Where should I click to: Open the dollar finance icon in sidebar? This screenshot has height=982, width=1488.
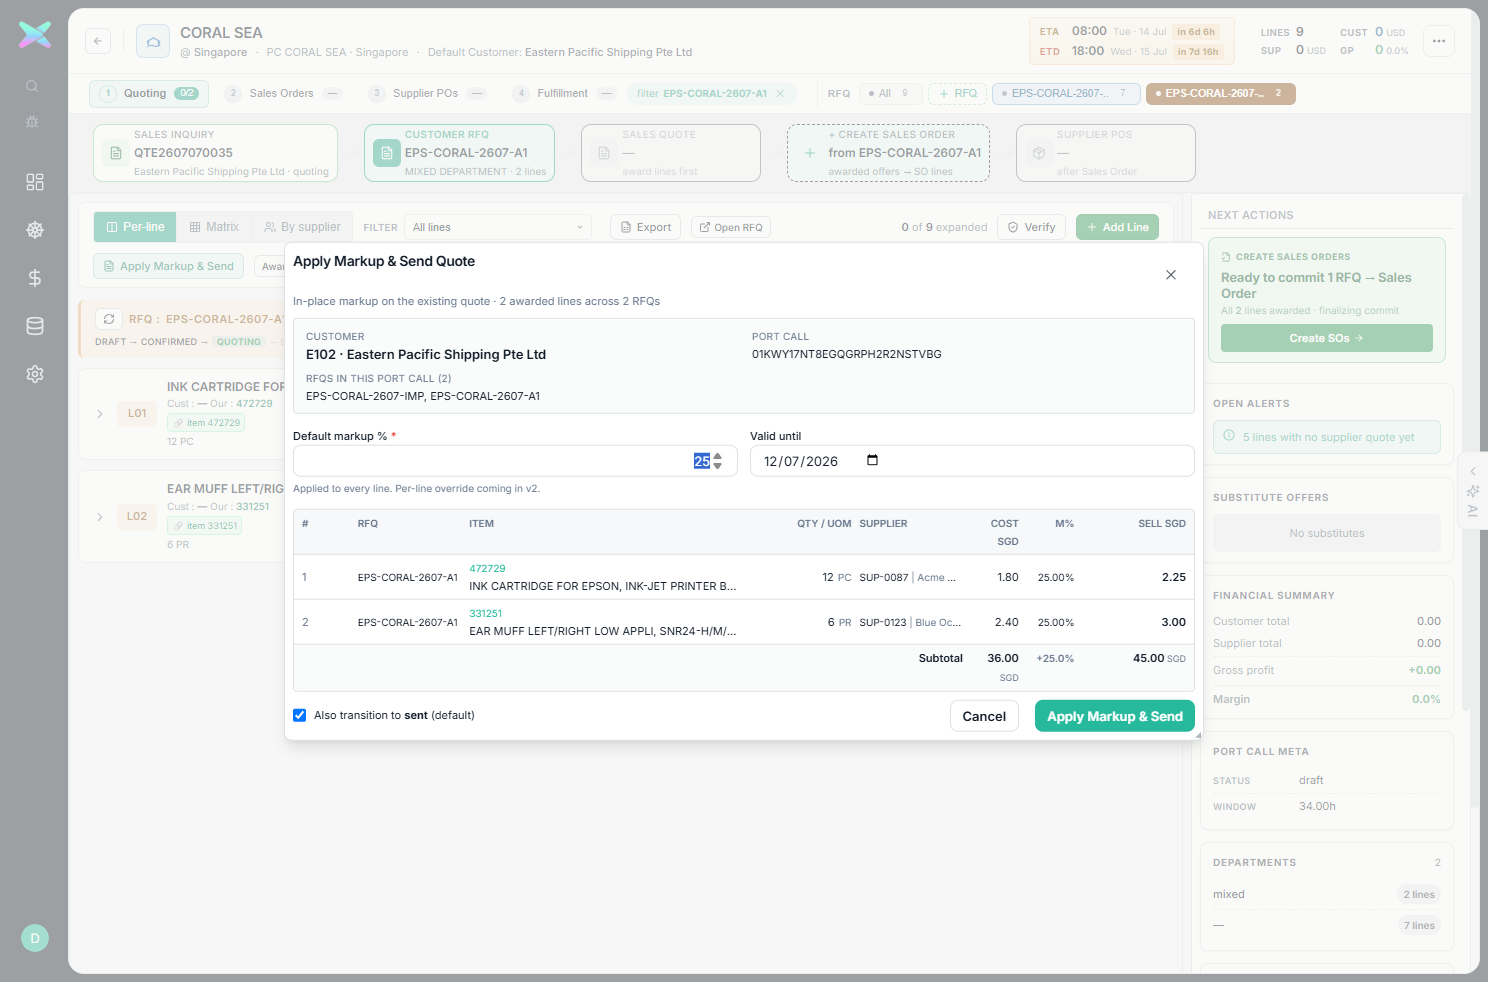click(x=35, y=278)
